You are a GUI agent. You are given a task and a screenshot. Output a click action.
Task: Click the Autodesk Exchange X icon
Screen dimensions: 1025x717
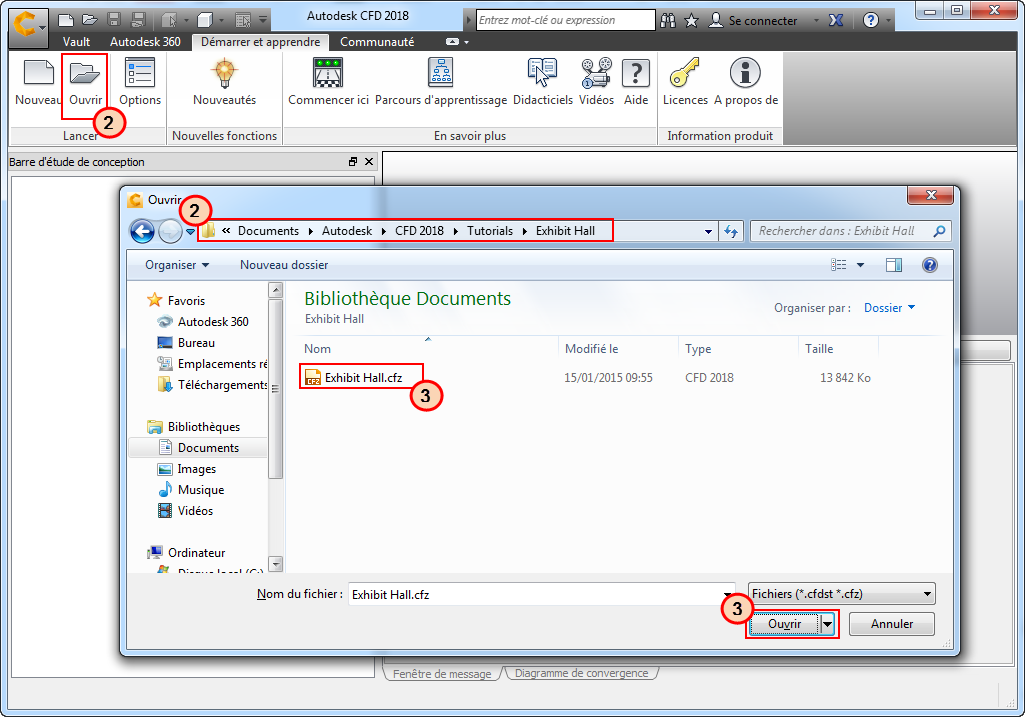coord(835,20)
